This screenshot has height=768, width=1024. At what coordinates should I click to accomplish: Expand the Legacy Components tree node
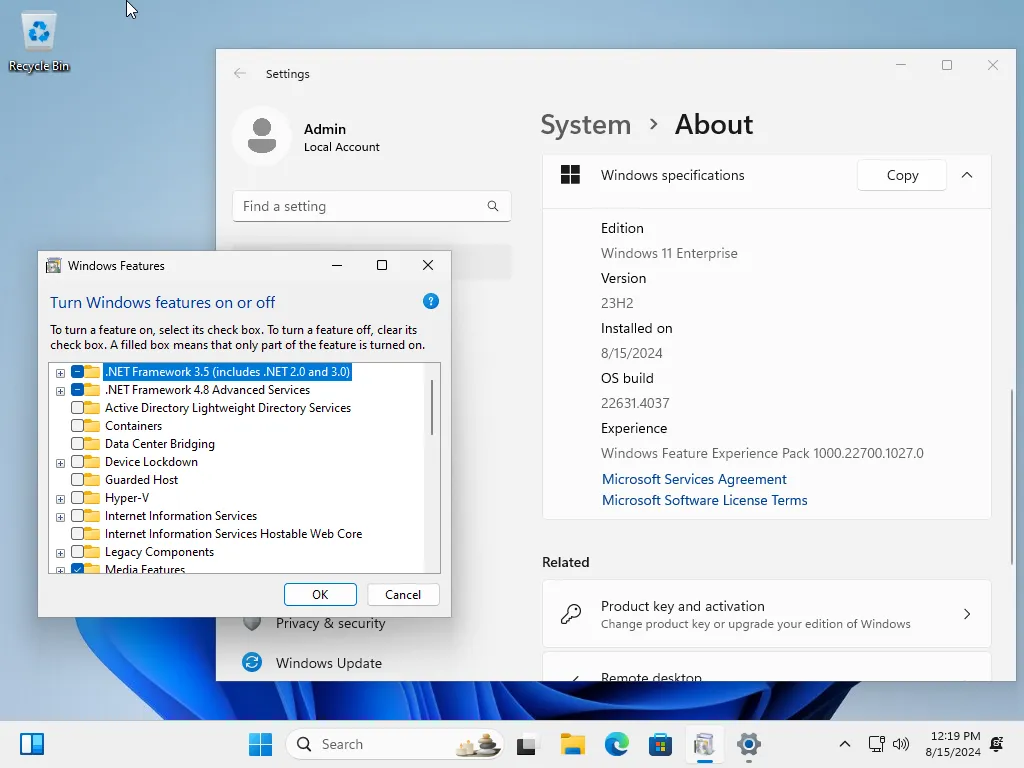[x=60, y=553]
